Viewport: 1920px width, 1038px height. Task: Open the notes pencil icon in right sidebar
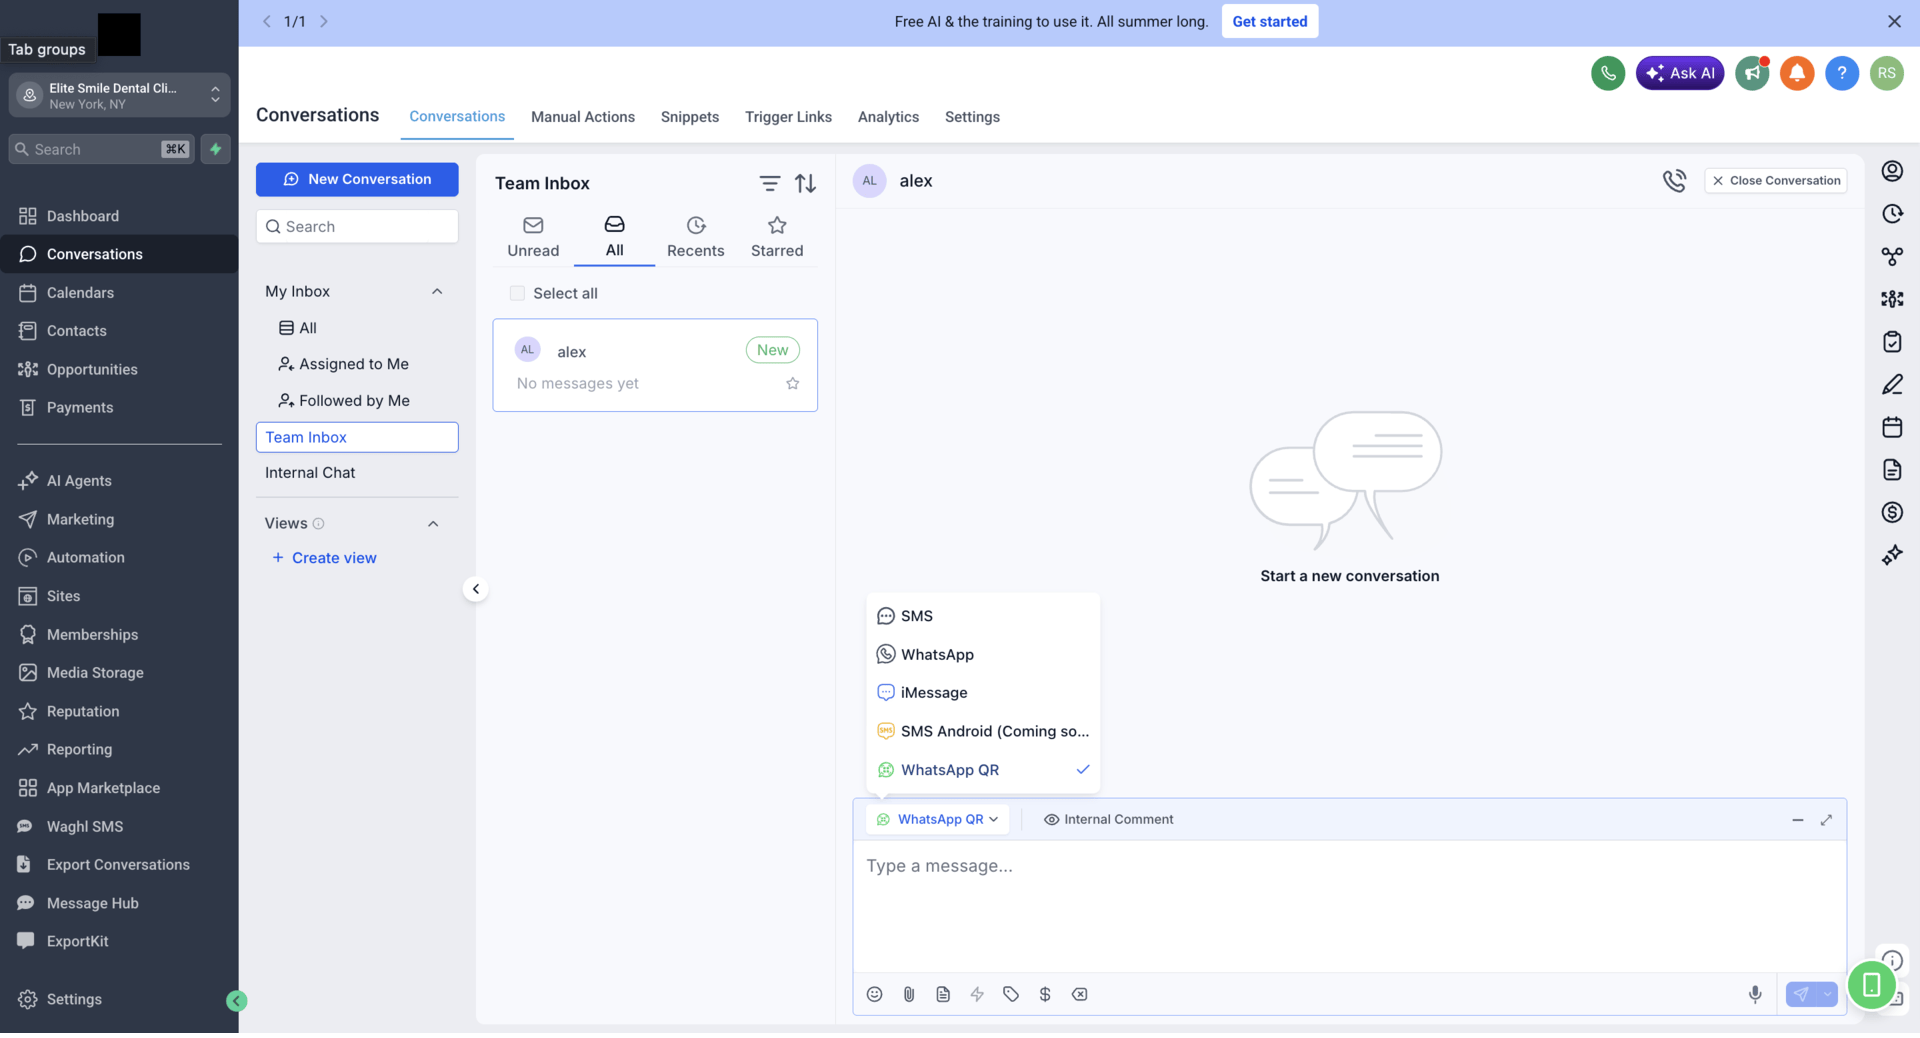click(1892, 384)
